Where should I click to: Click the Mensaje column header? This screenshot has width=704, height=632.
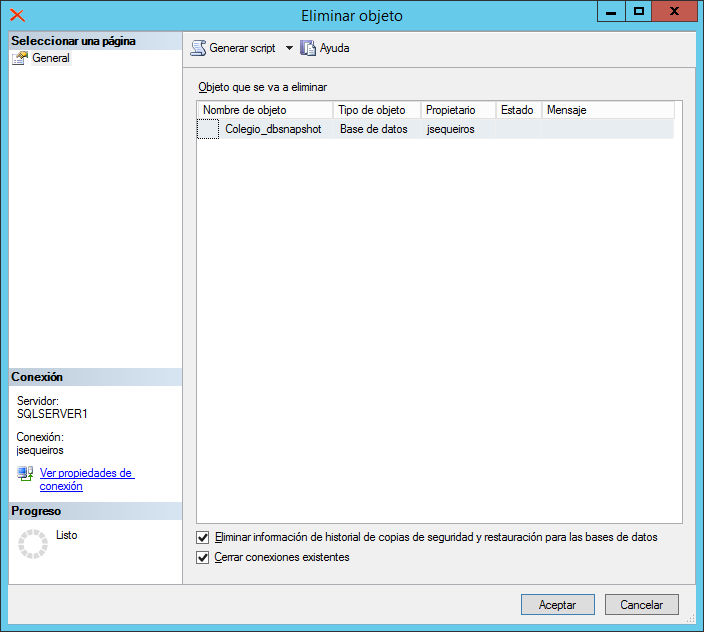click(608, 110)
